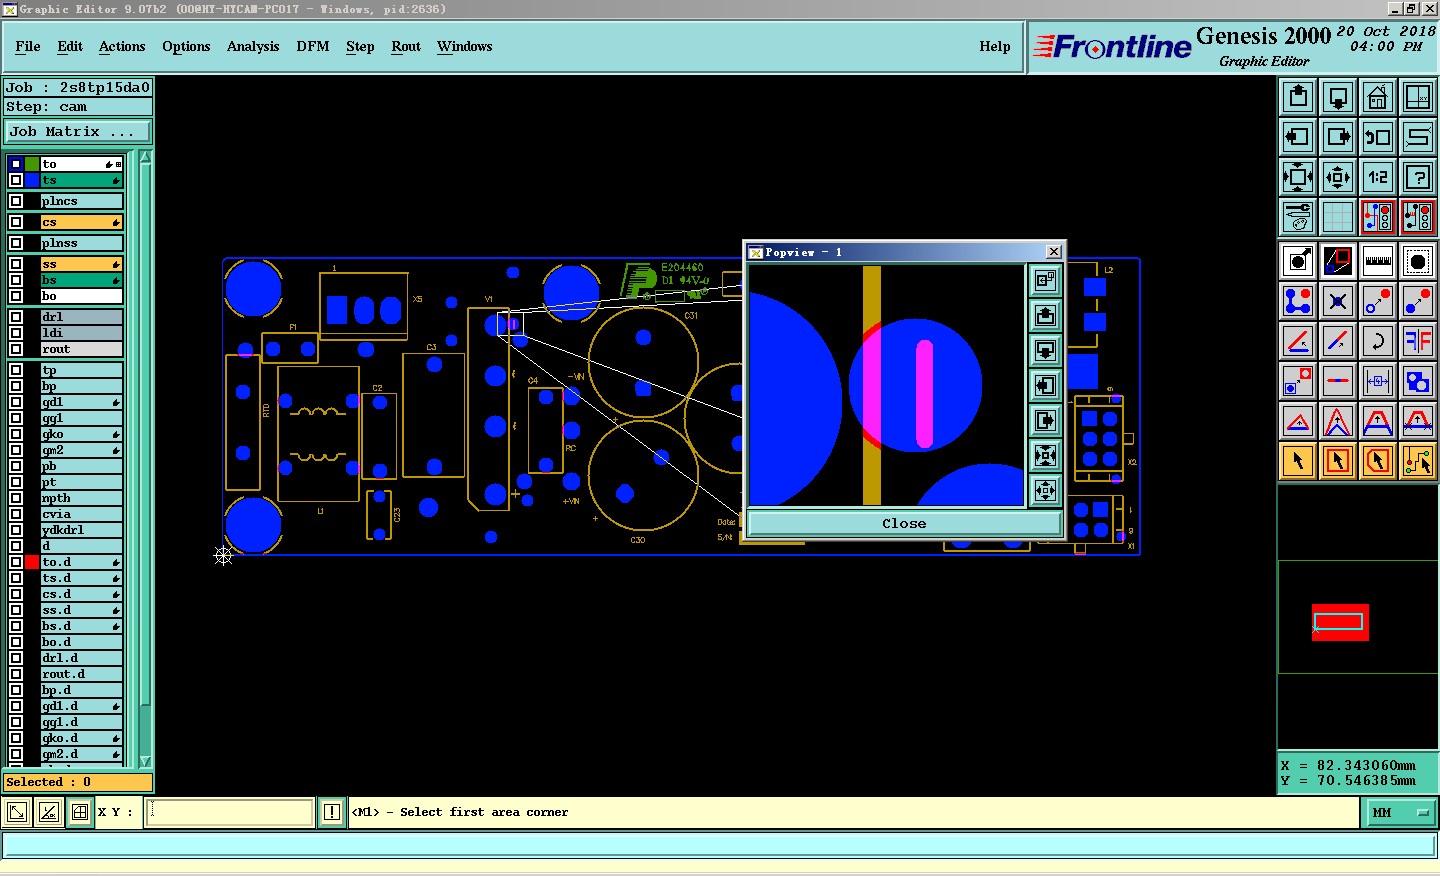The image size is (1440, 876).
Task: Click the zoom in expand-arrows icon
Action: 1298,177
